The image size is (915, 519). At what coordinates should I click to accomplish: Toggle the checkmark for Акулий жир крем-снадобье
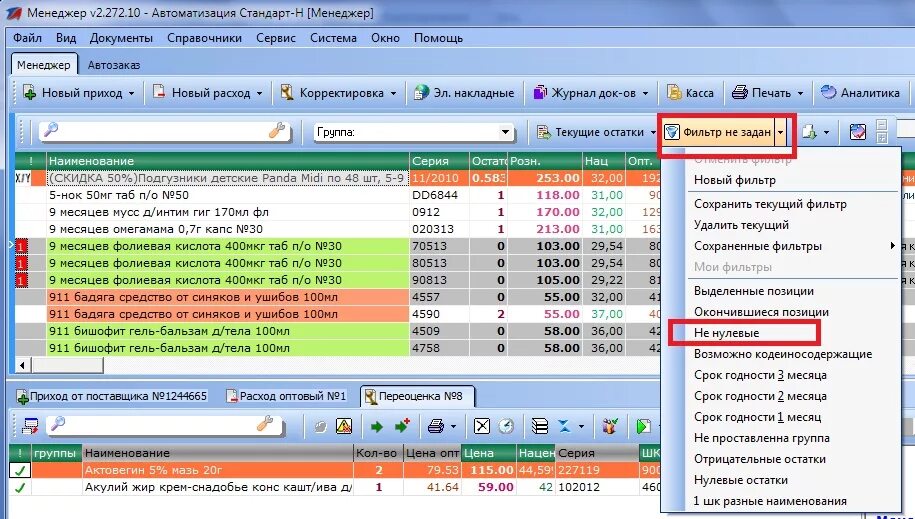tap(20, 487)
